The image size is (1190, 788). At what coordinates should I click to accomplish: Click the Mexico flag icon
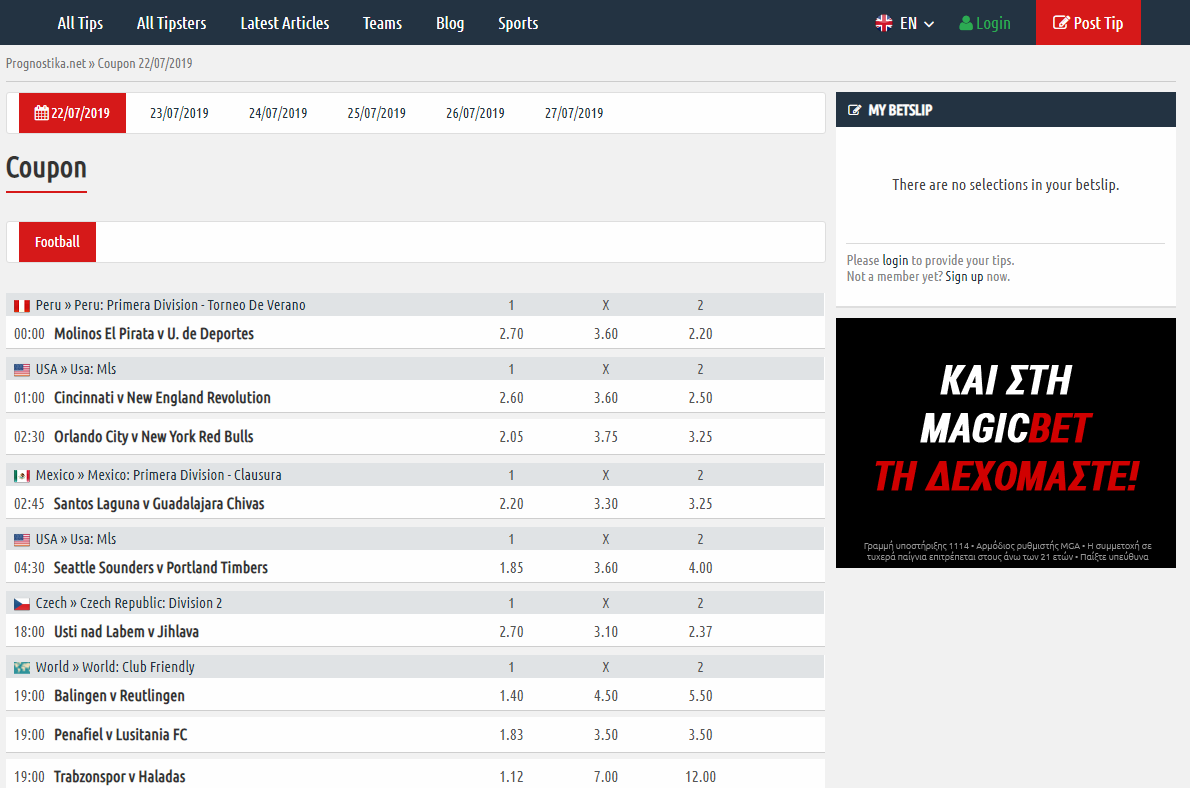[x=22, y=475]
